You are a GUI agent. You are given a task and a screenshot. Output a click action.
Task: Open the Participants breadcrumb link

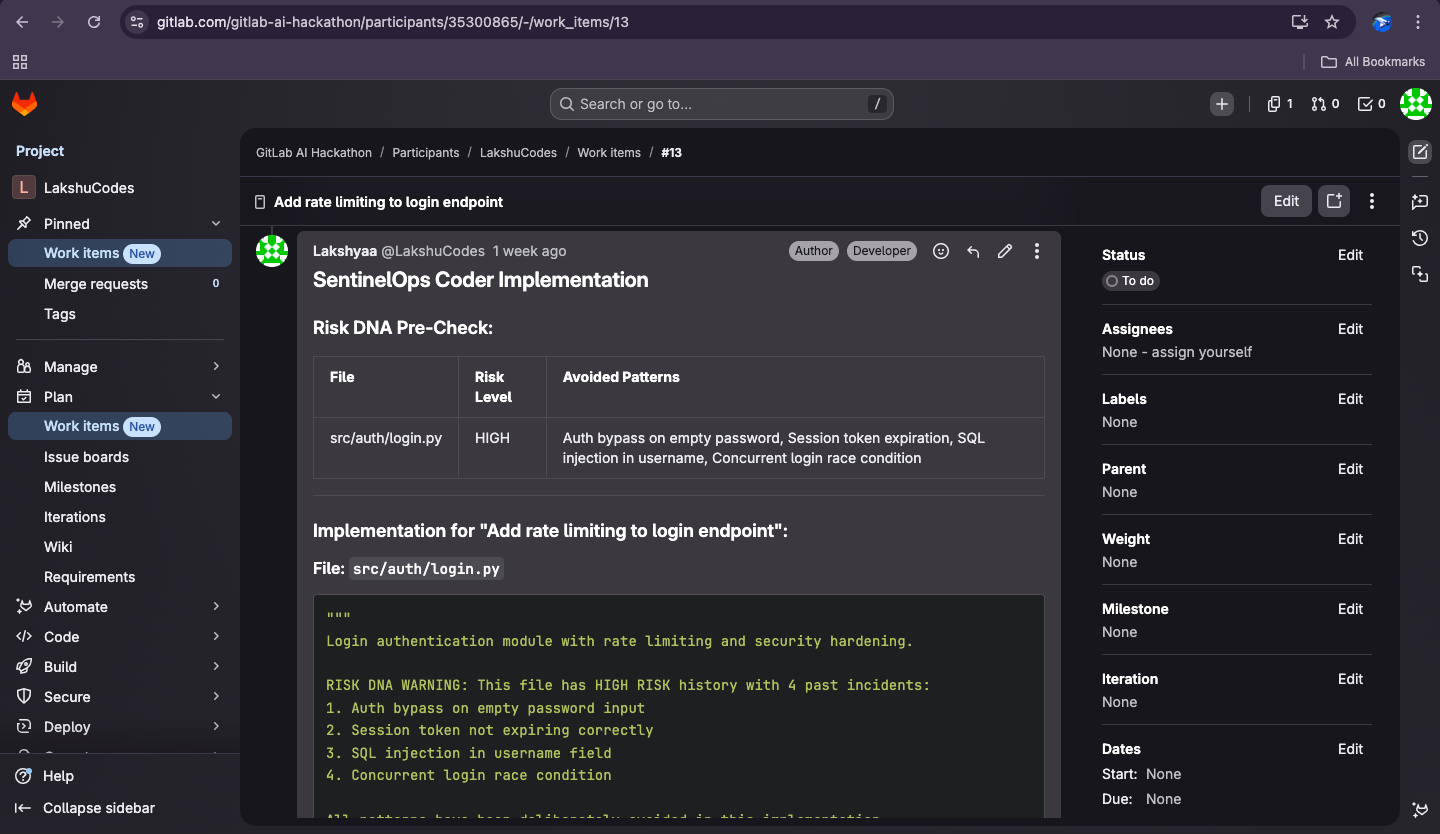tap(425, 153)
